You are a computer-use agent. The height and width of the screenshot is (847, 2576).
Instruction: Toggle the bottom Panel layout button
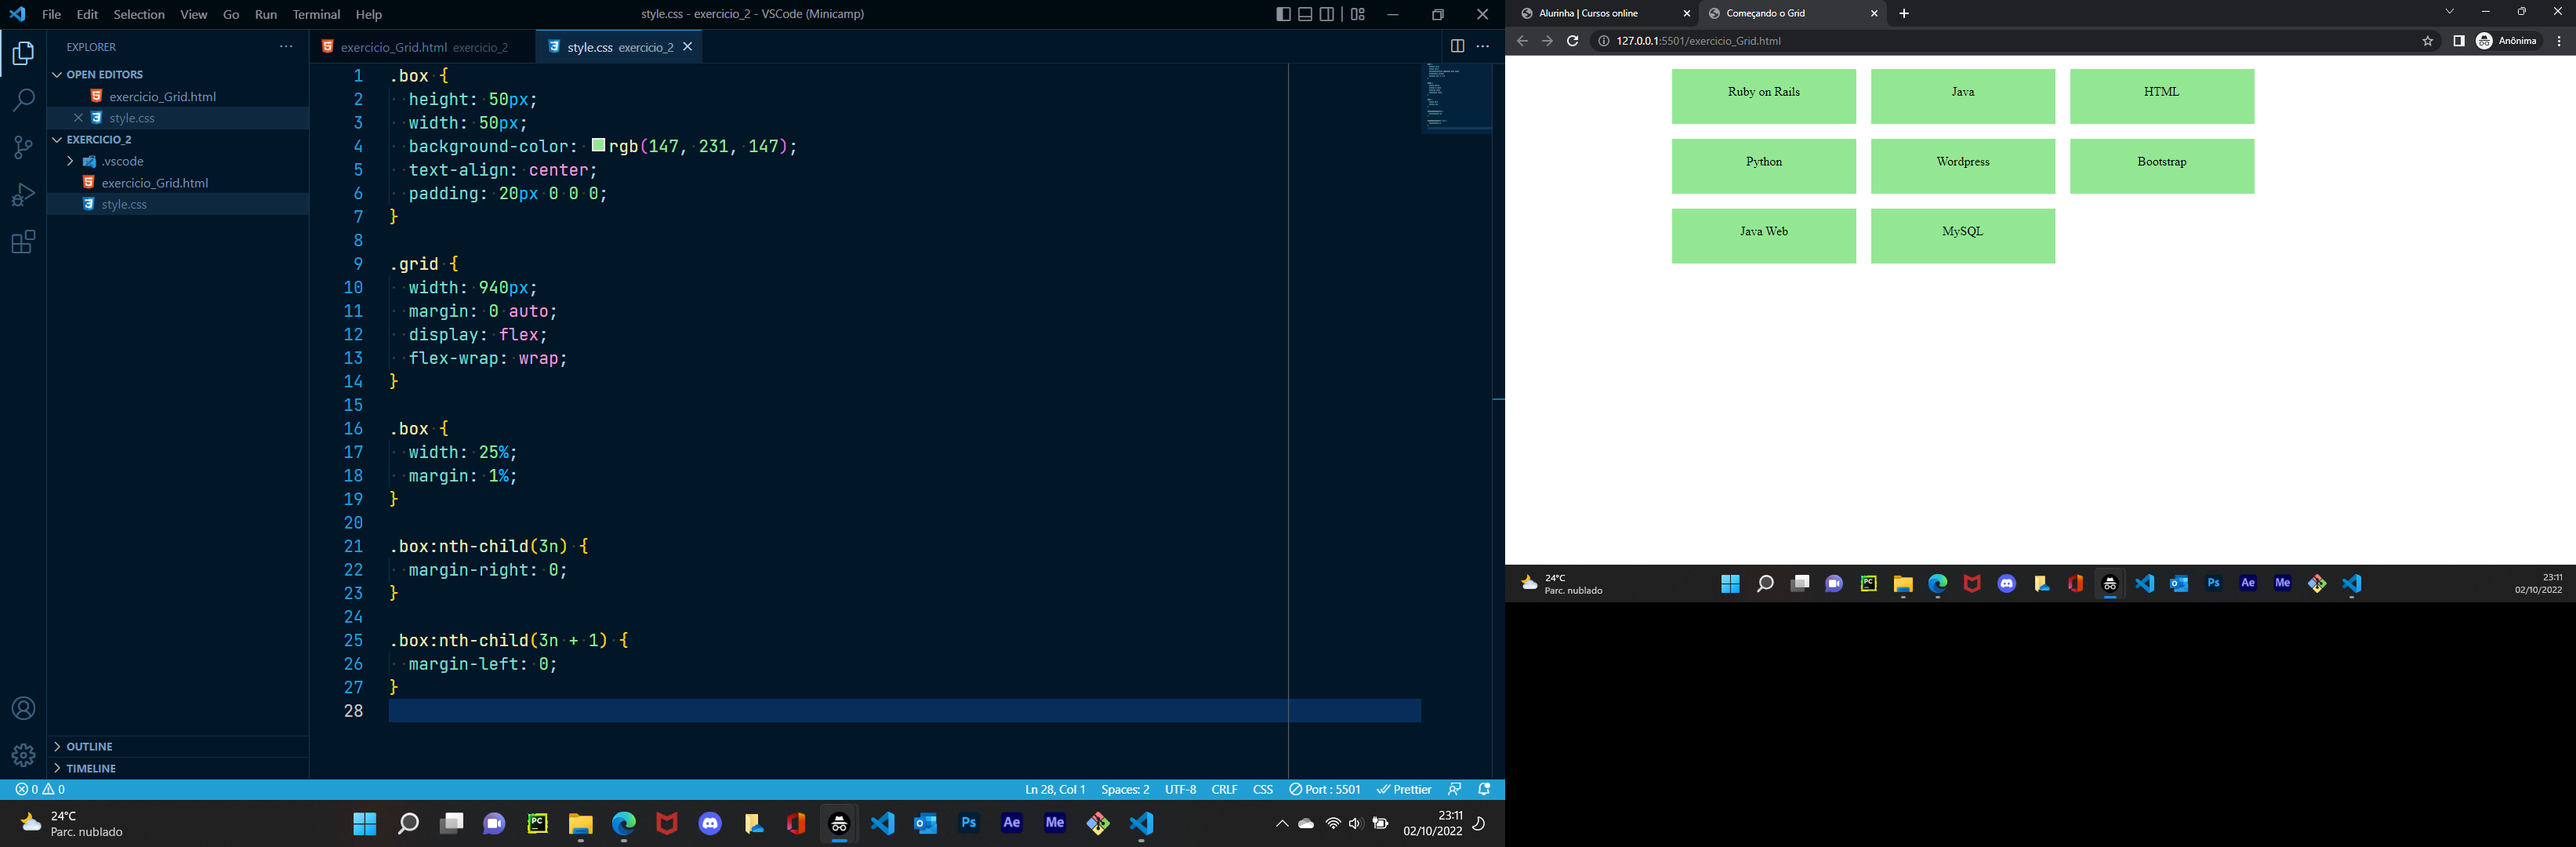1305,14
